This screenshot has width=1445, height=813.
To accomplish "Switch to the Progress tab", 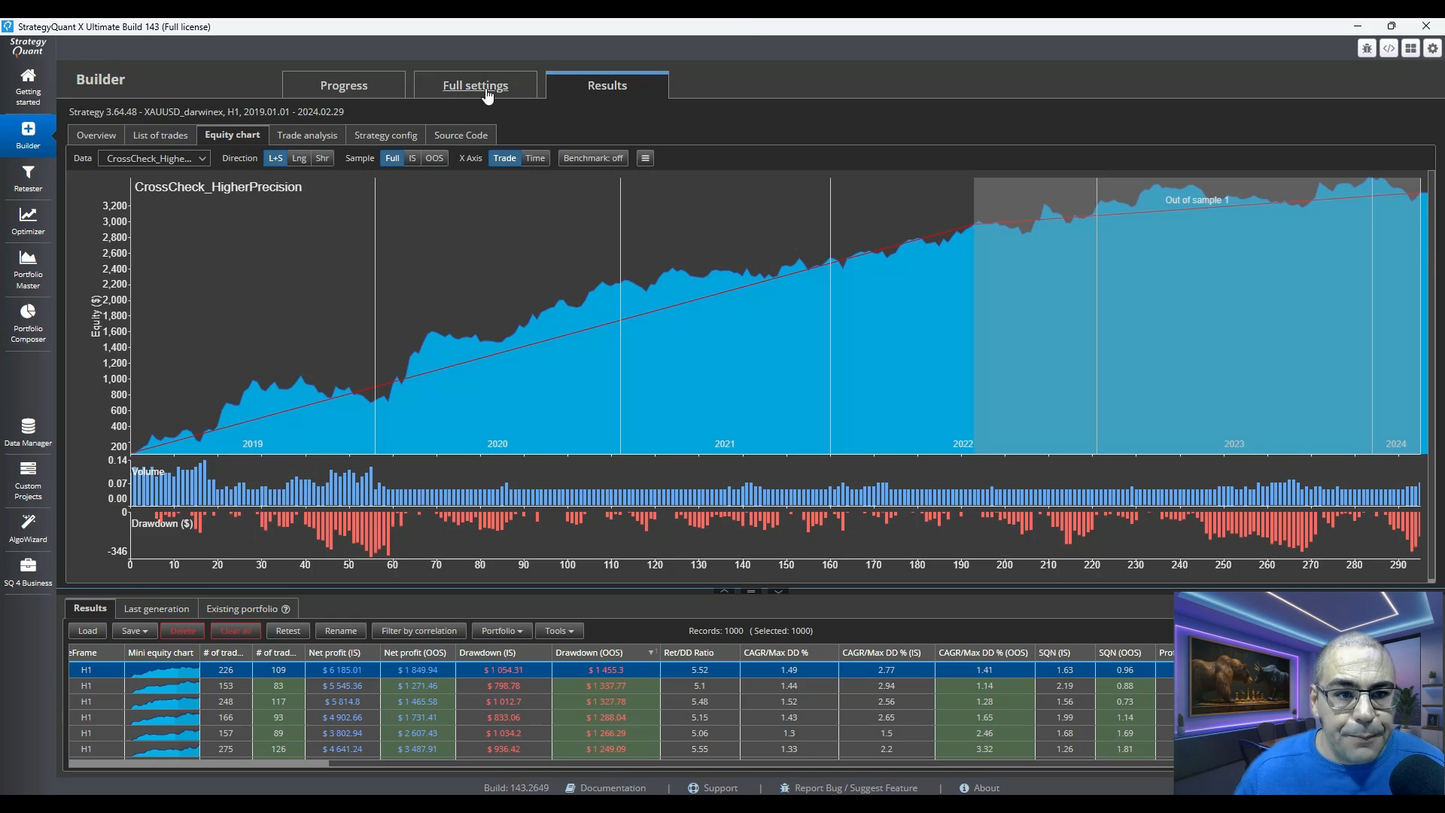I will 344,85.
